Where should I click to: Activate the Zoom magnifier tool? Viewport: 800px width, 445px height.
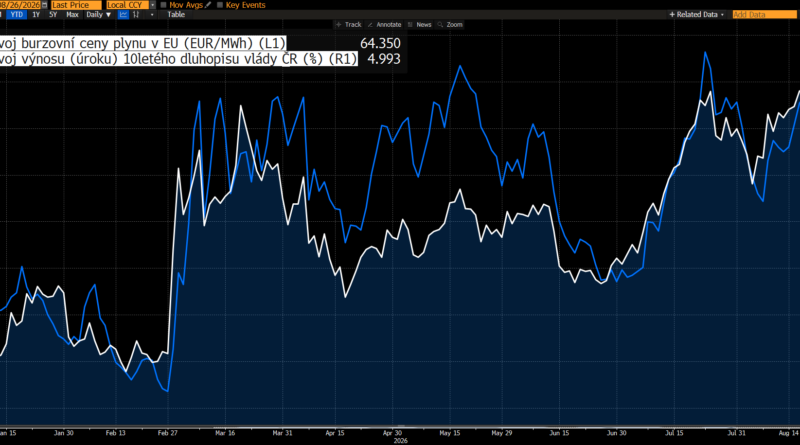pyautogui.click(x=450, y=24)
